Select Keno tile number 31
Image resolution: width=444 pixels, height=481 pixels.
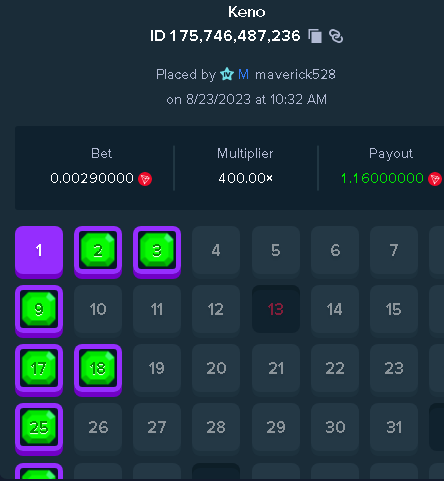(x=394, y=428)
